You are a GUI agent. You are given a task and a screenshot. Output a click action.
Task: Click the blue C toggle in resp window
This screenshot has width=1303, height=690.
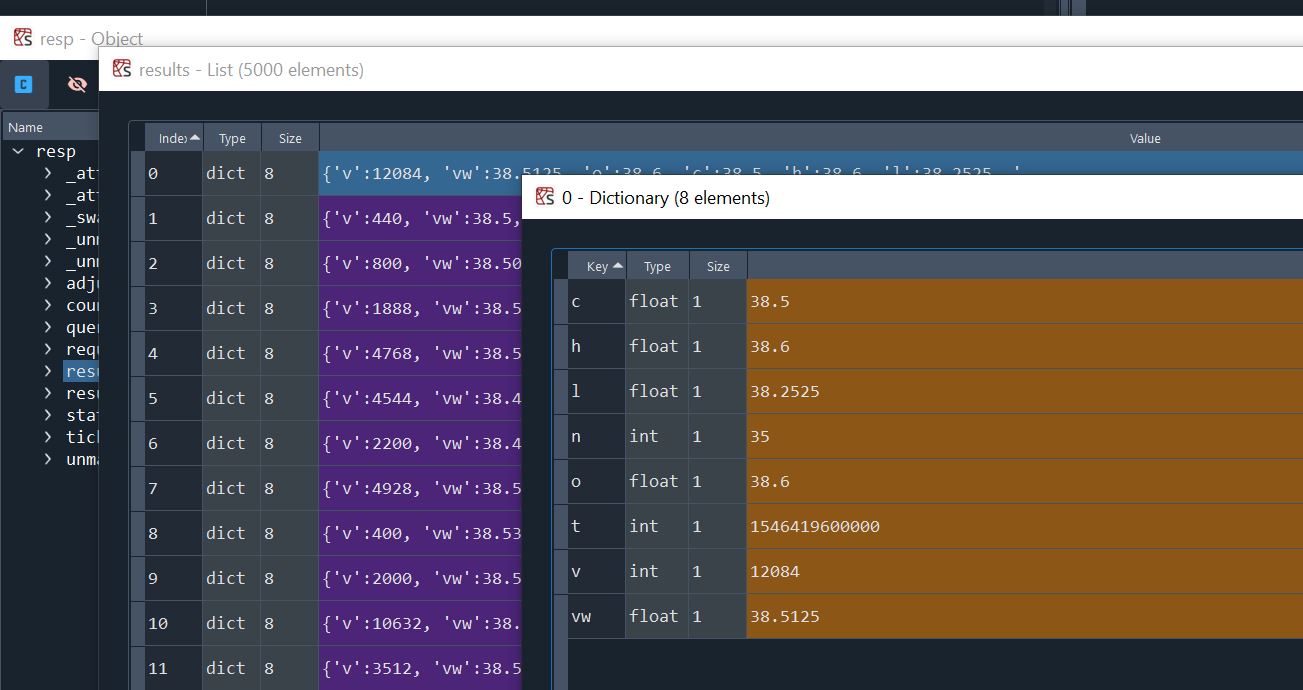(24, 85)
